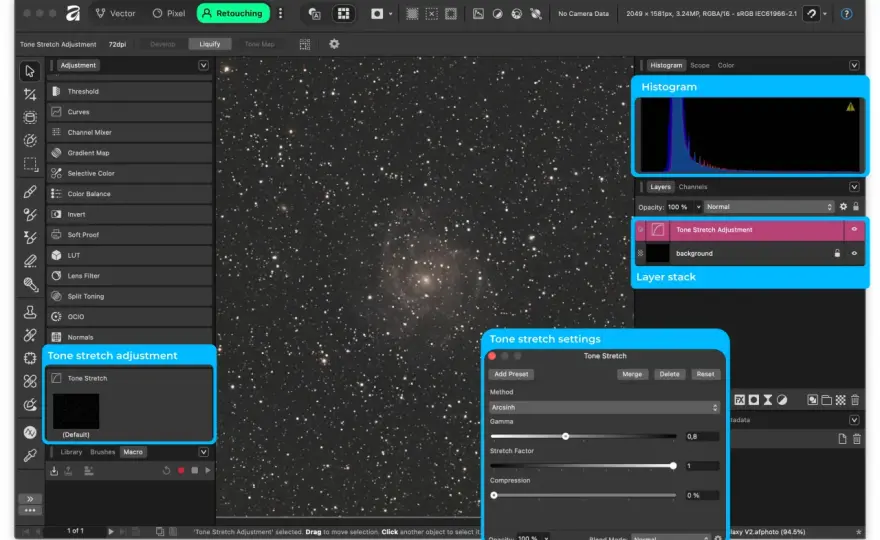Click the Auto Levels toolbar icon
The height and width of the screenshot is (540, 880).
pos(478,13)
